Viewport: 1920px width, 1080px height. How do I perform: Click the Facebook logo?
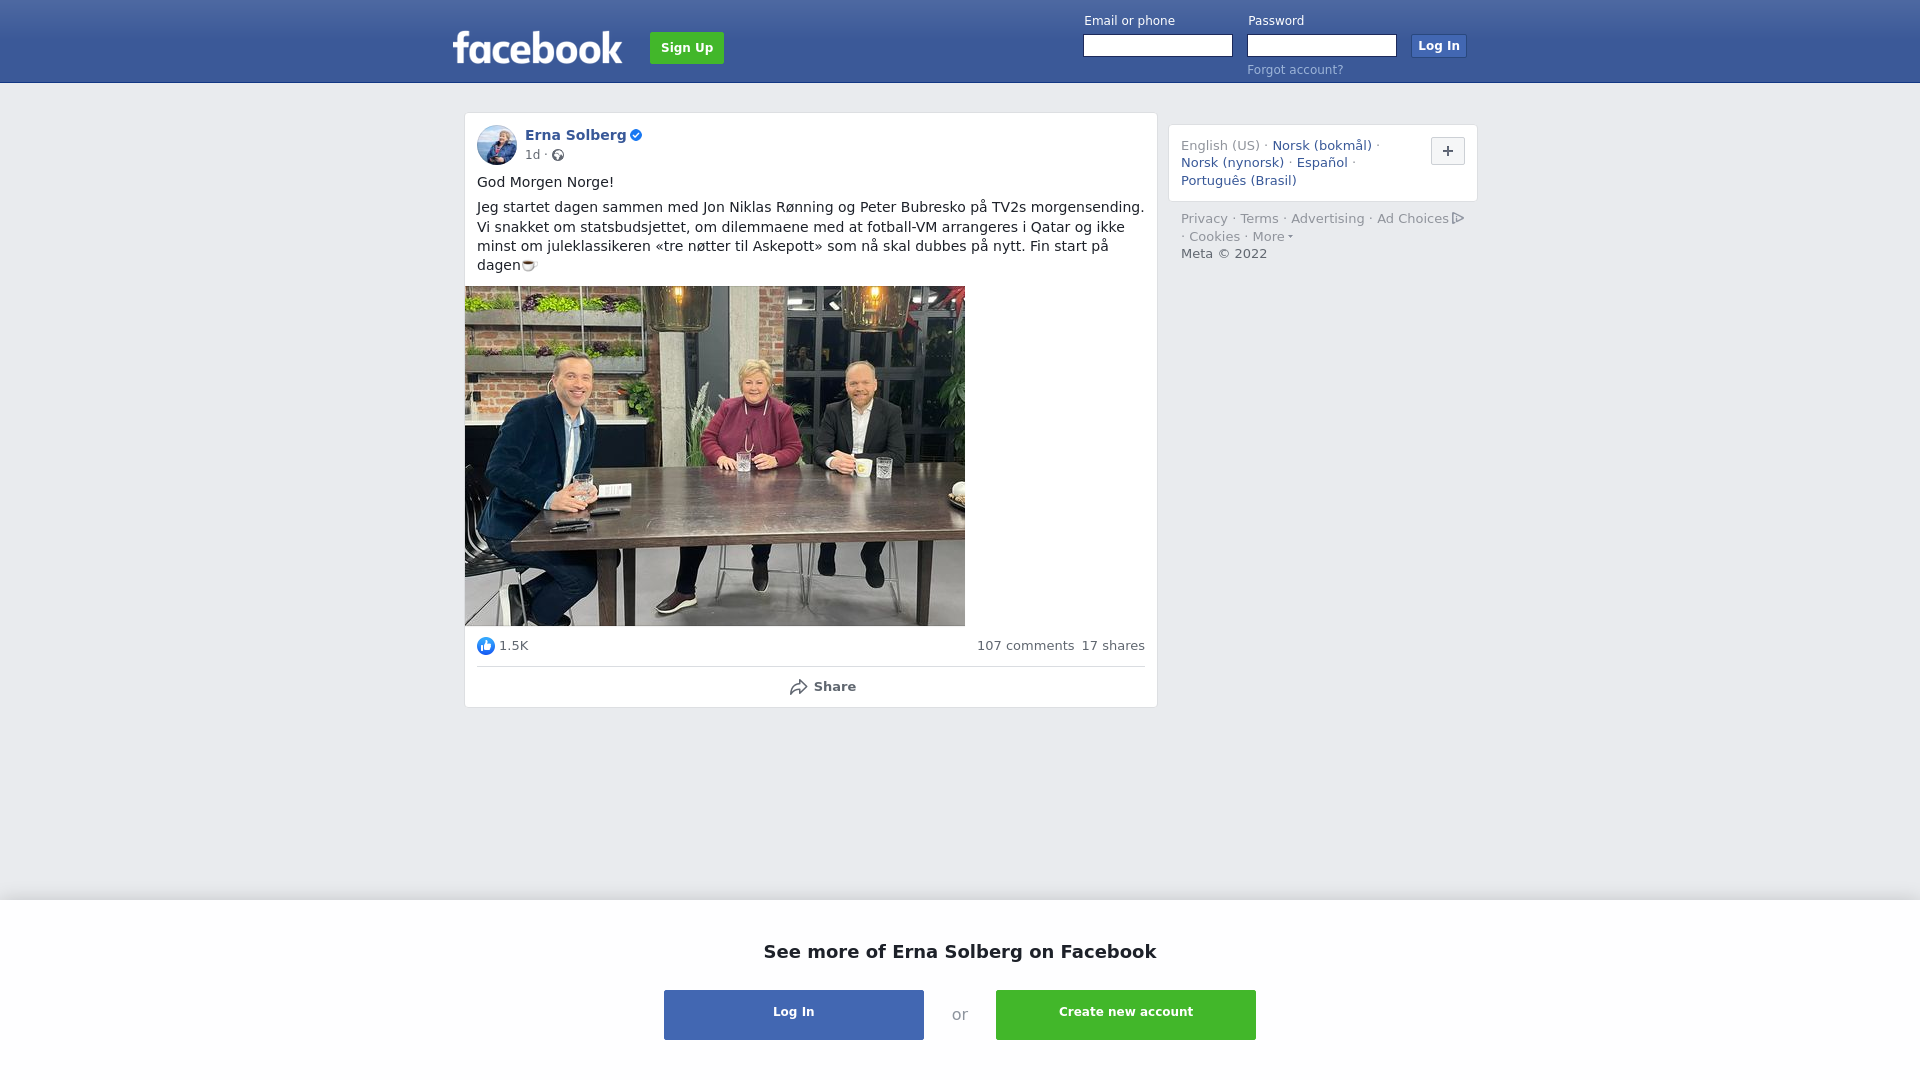(x=537, y=47)
